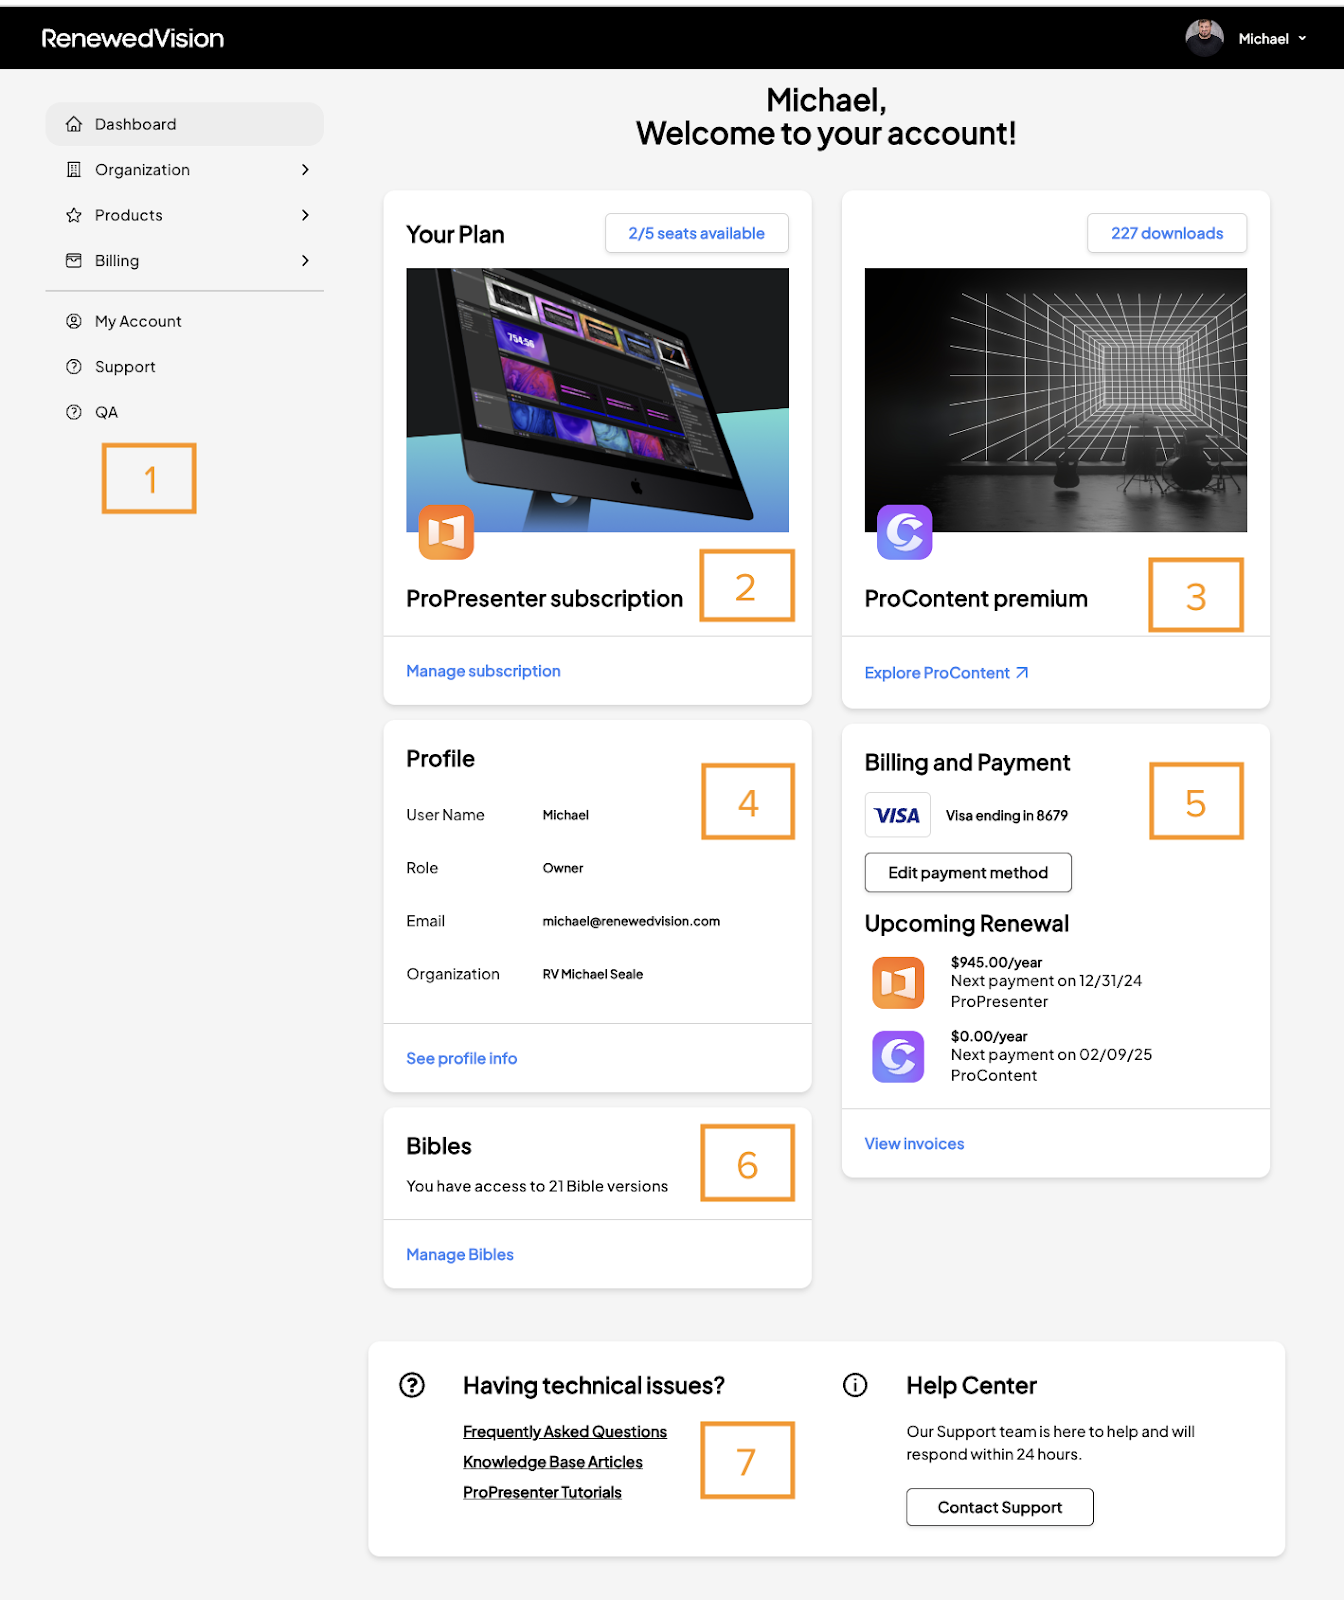Image resolution: width=1344 pixels, height=1600 pixels.
Task: Expand the Organization chevron
Action: point(305,170)
